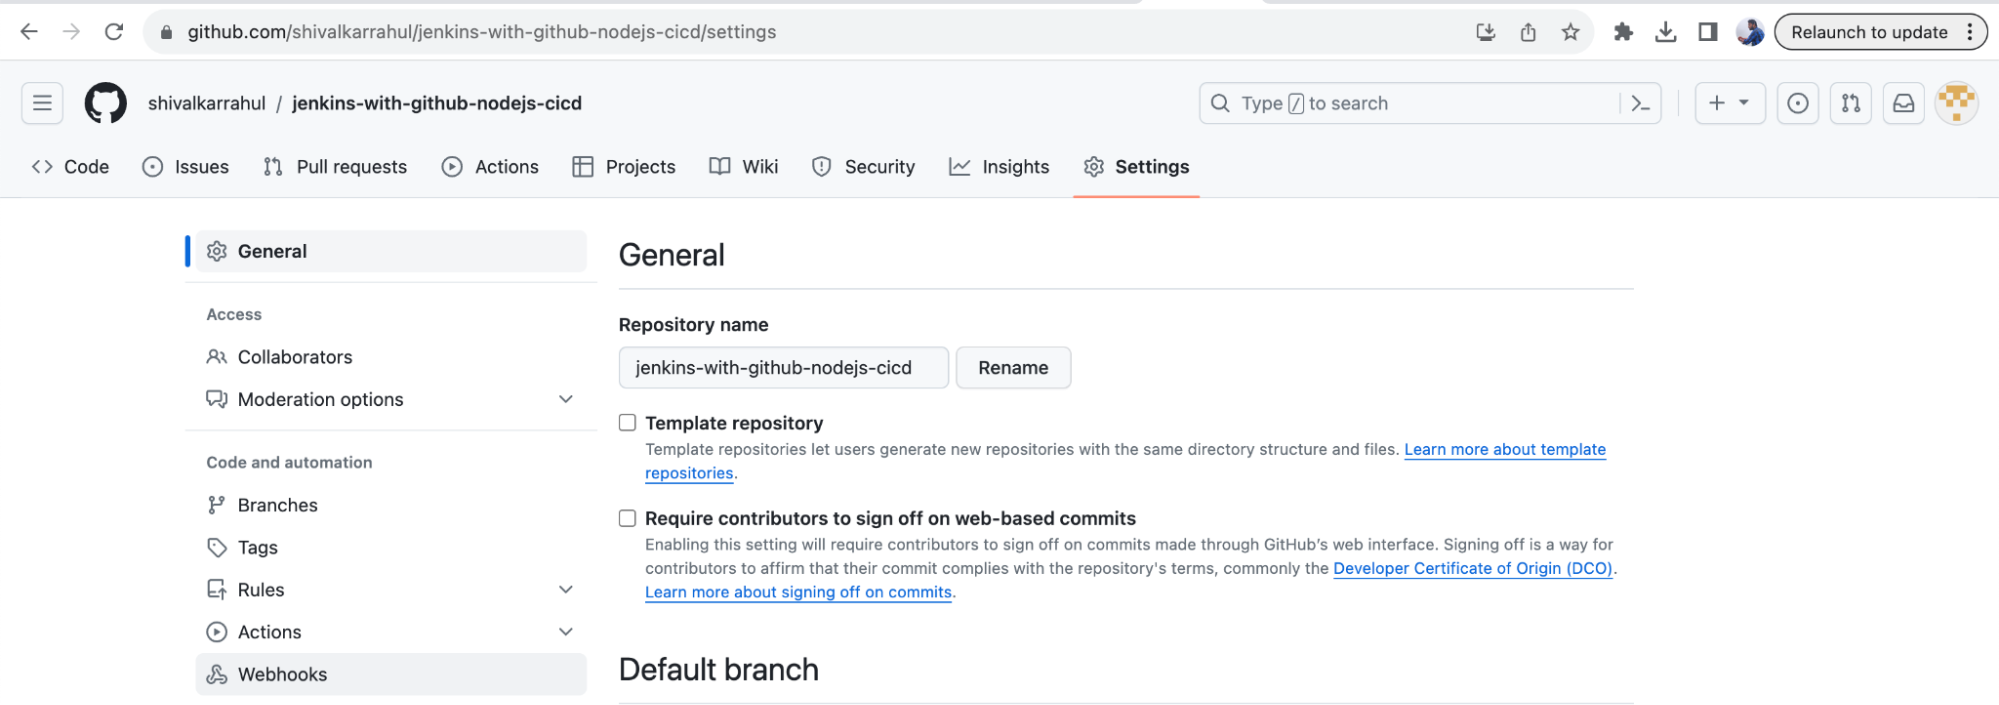Edit the repository name input field
The height and width of the screenshot is (705, 1999).
coord(783,367)
